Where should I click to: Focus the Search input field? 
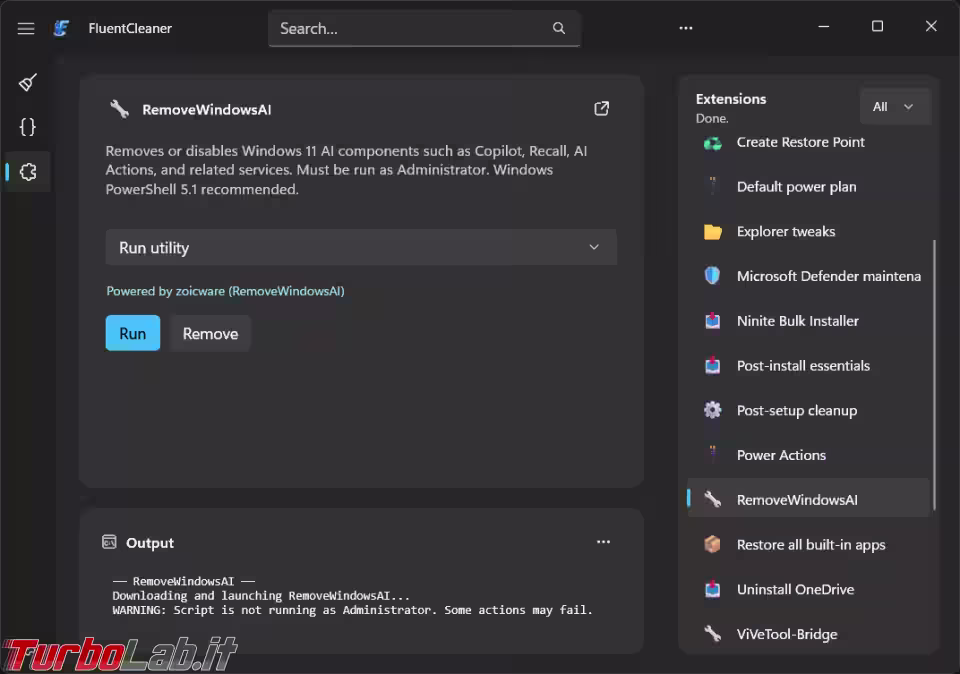click(424, 28)
